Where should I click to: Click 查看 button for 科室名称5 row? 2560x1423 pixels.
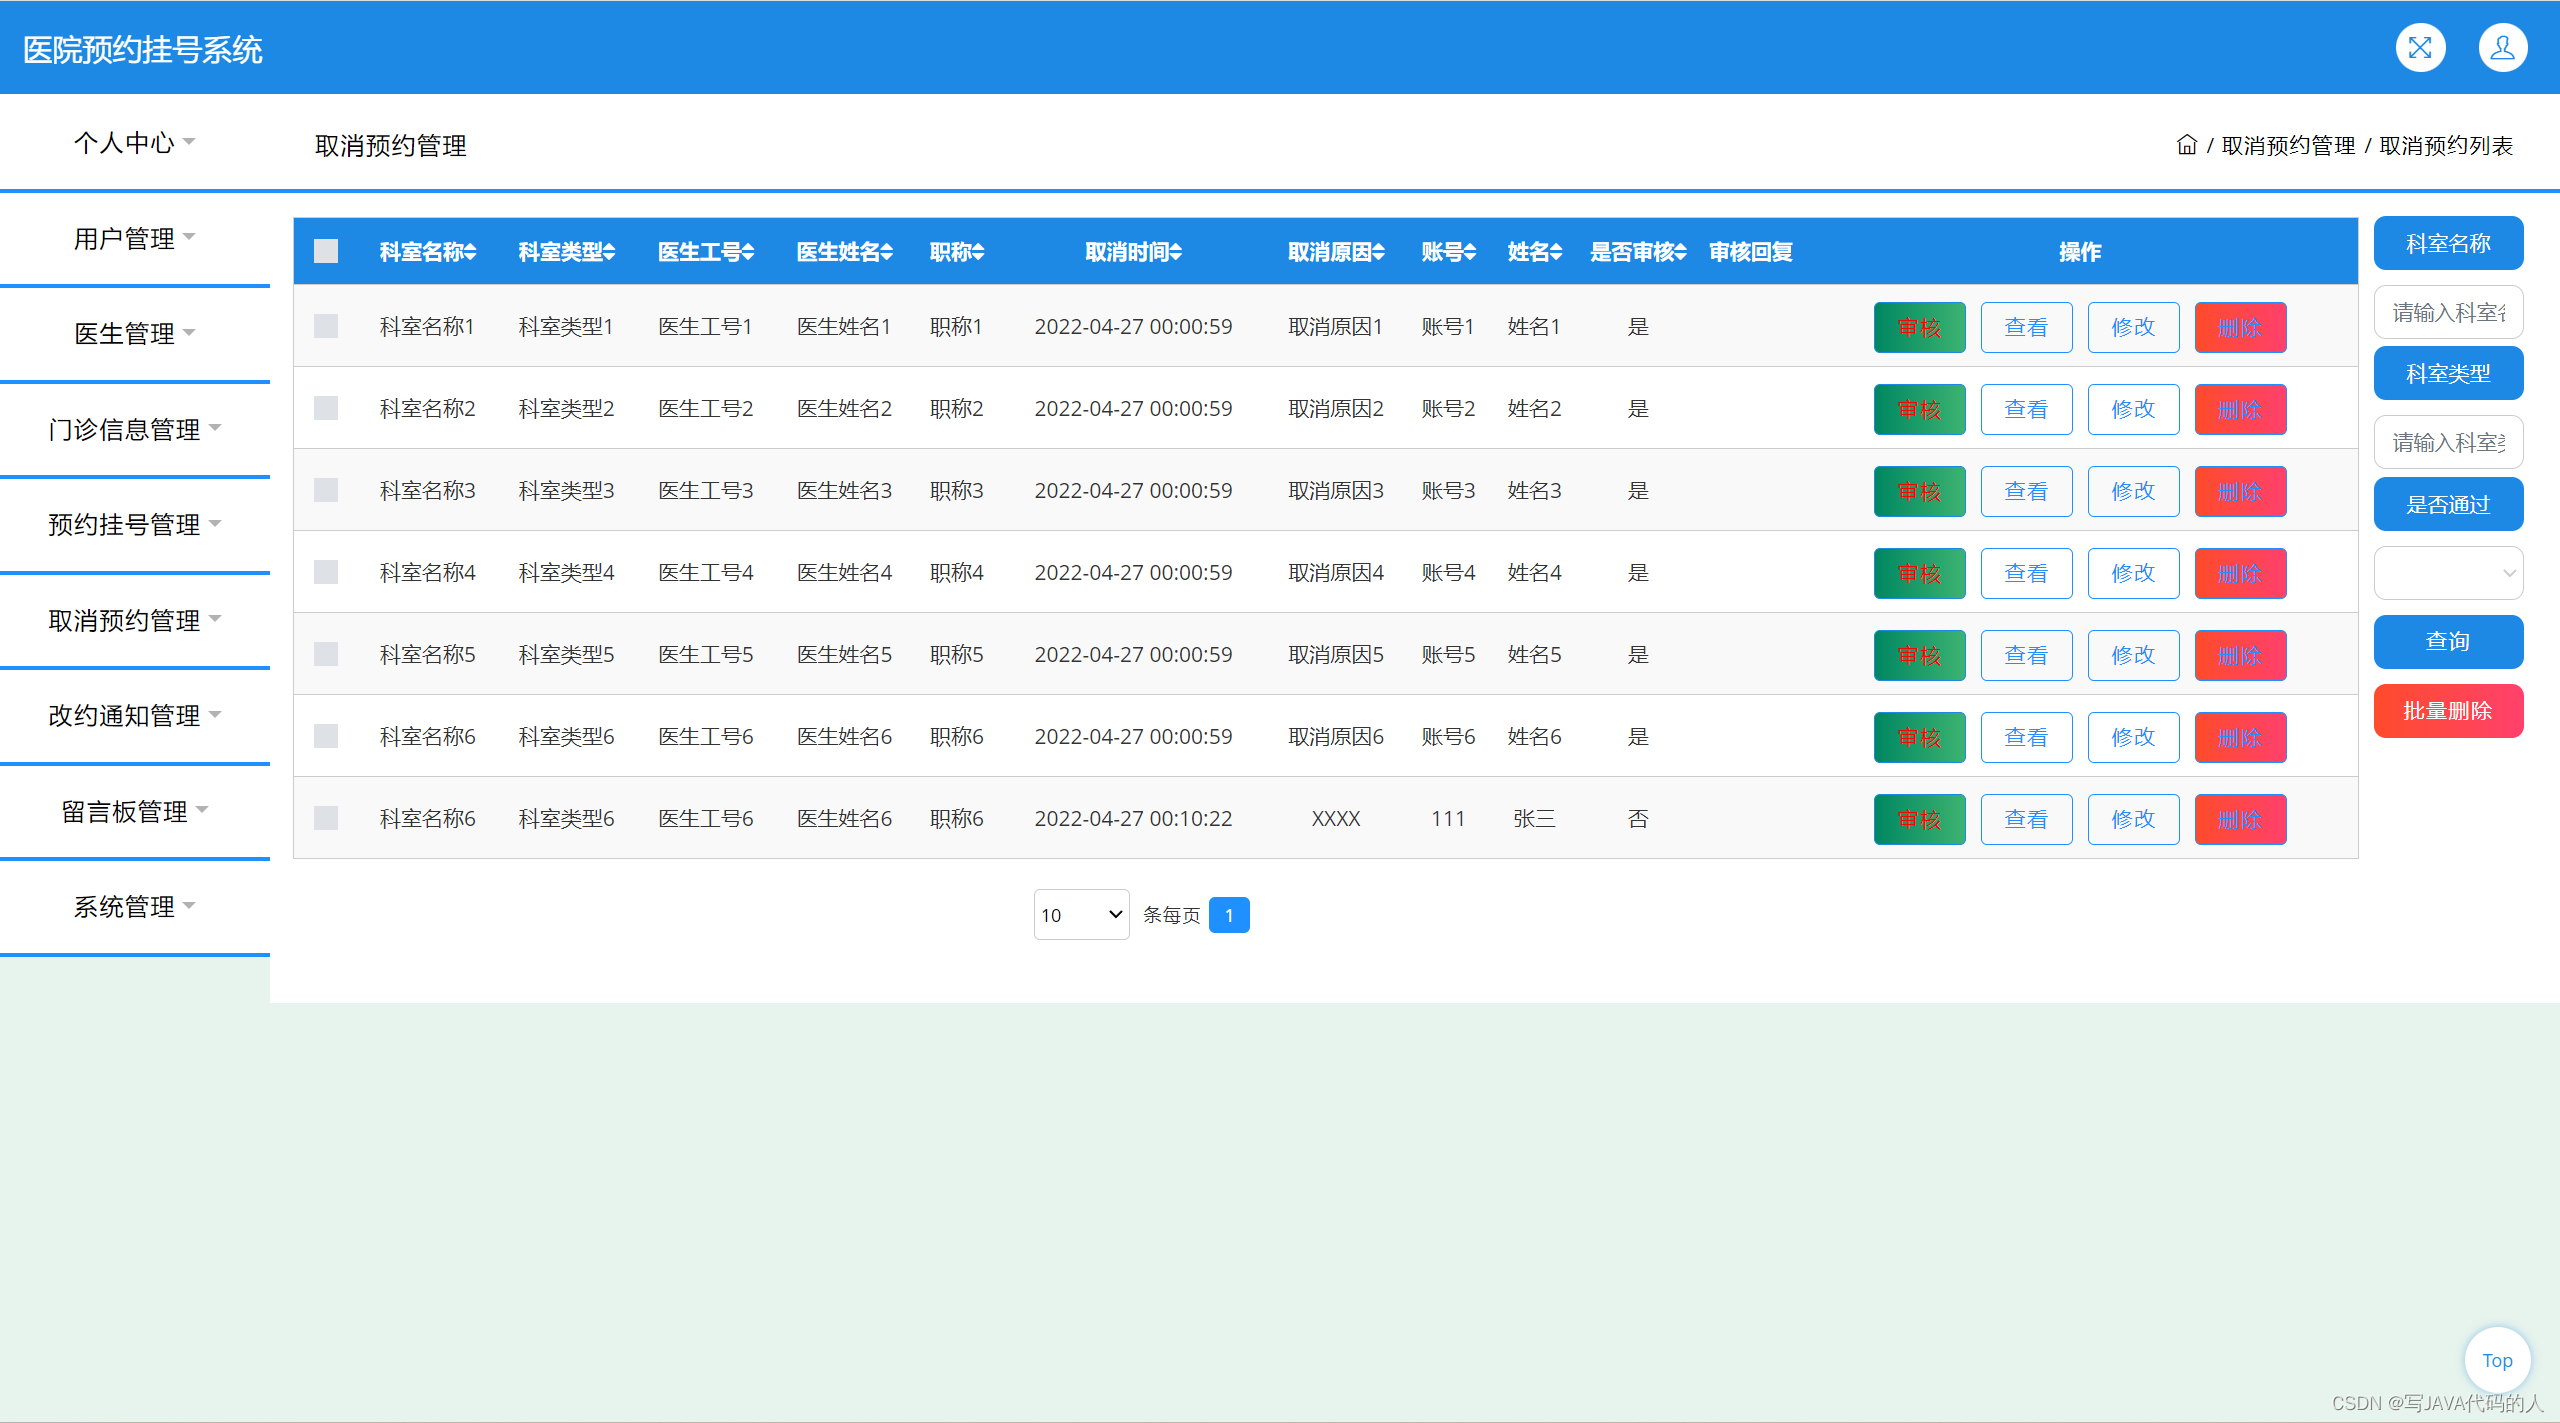point(2026,655)
